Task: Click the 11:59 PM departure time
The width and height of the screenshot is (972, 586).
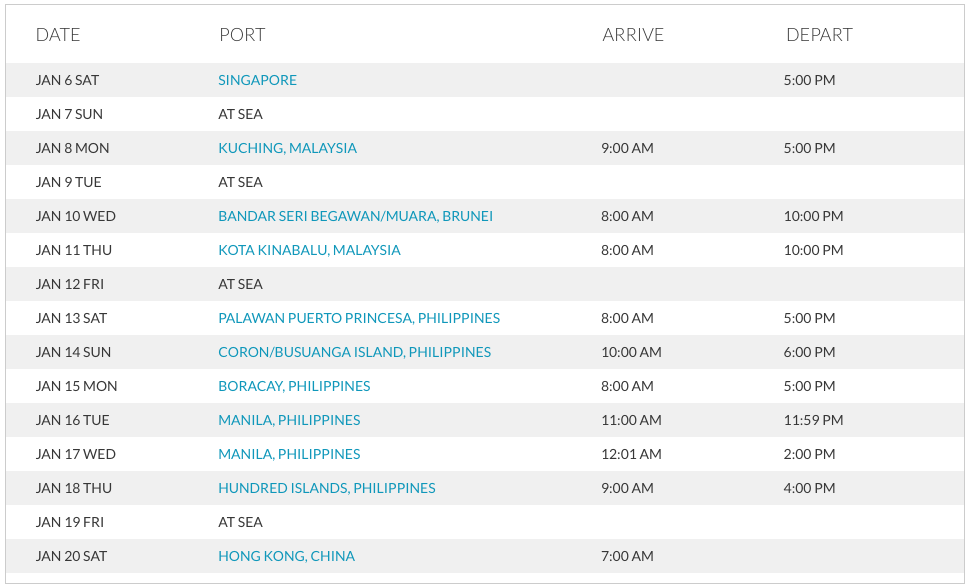Action: pos(813,420)
